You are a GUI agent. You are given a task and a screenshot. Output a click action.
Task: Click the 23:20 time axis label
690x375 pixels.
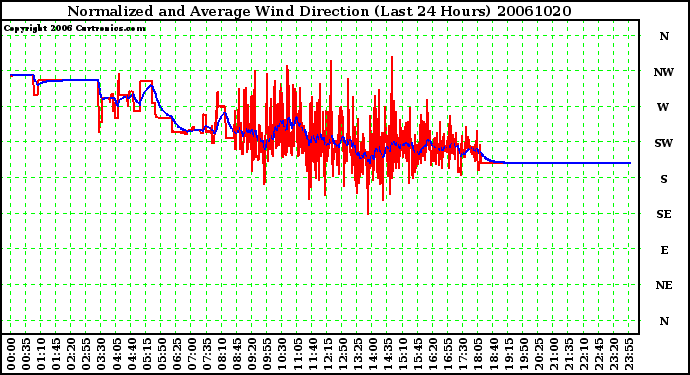tap(613, 354)
